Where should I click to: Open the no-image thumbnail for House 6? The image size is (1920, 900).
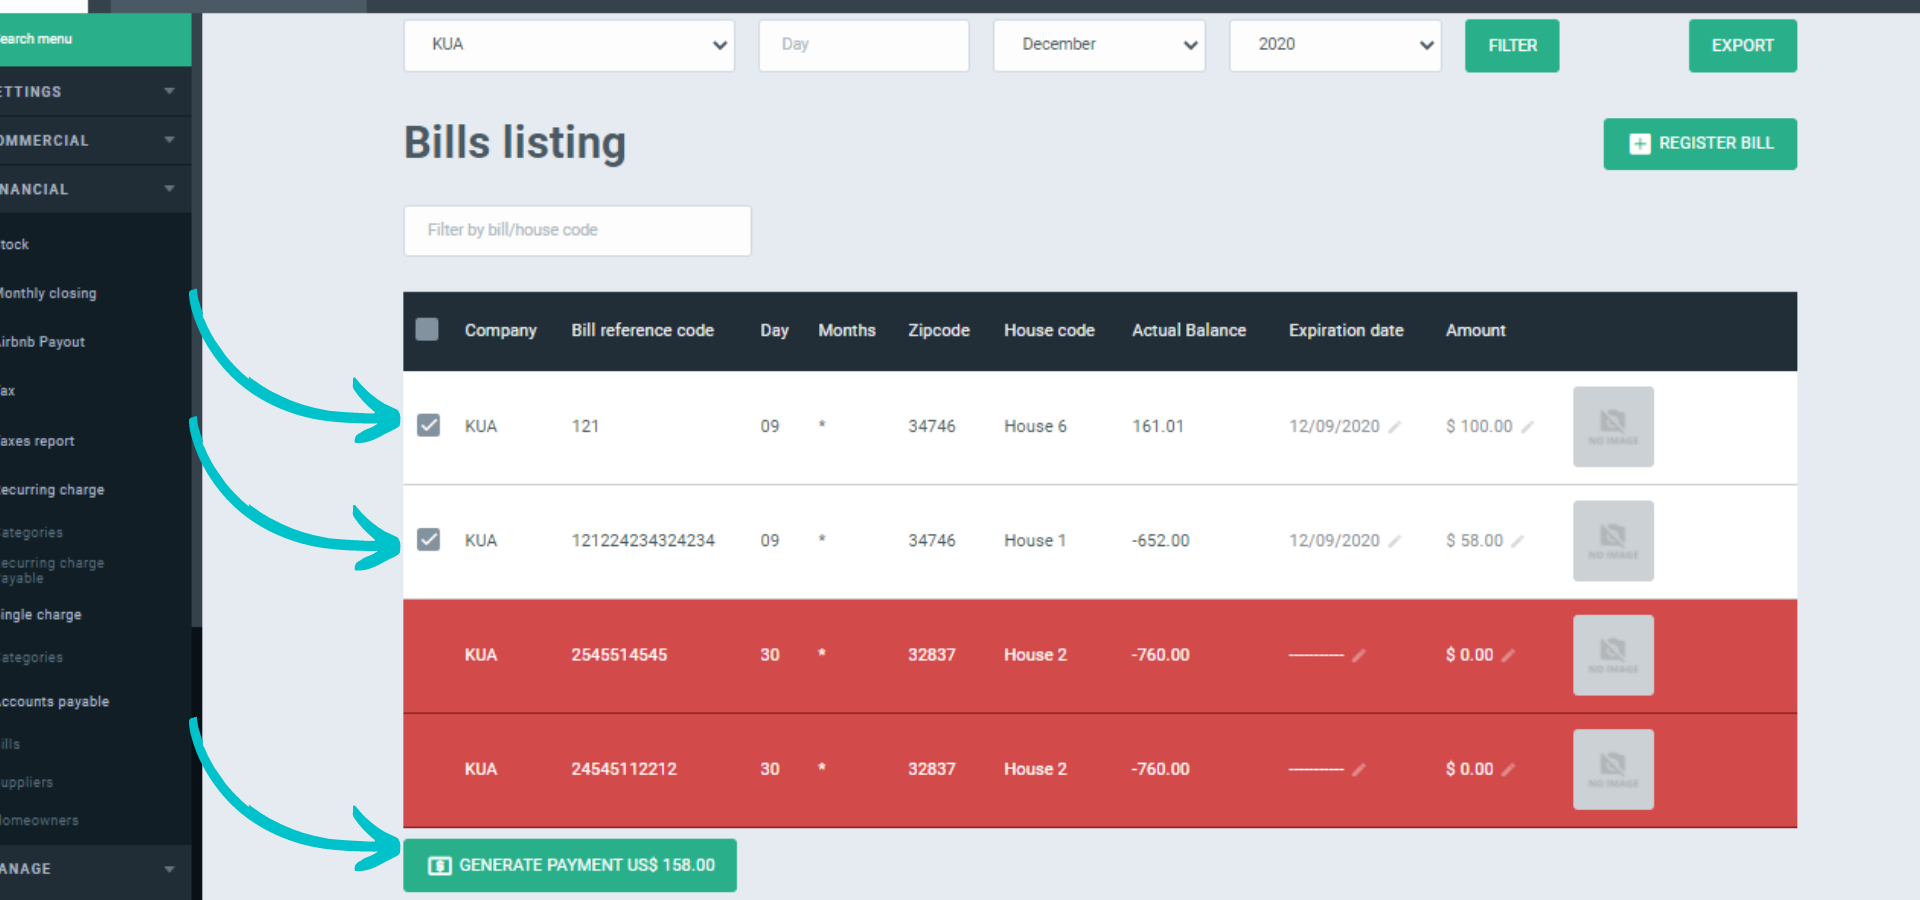(1612, 427)
